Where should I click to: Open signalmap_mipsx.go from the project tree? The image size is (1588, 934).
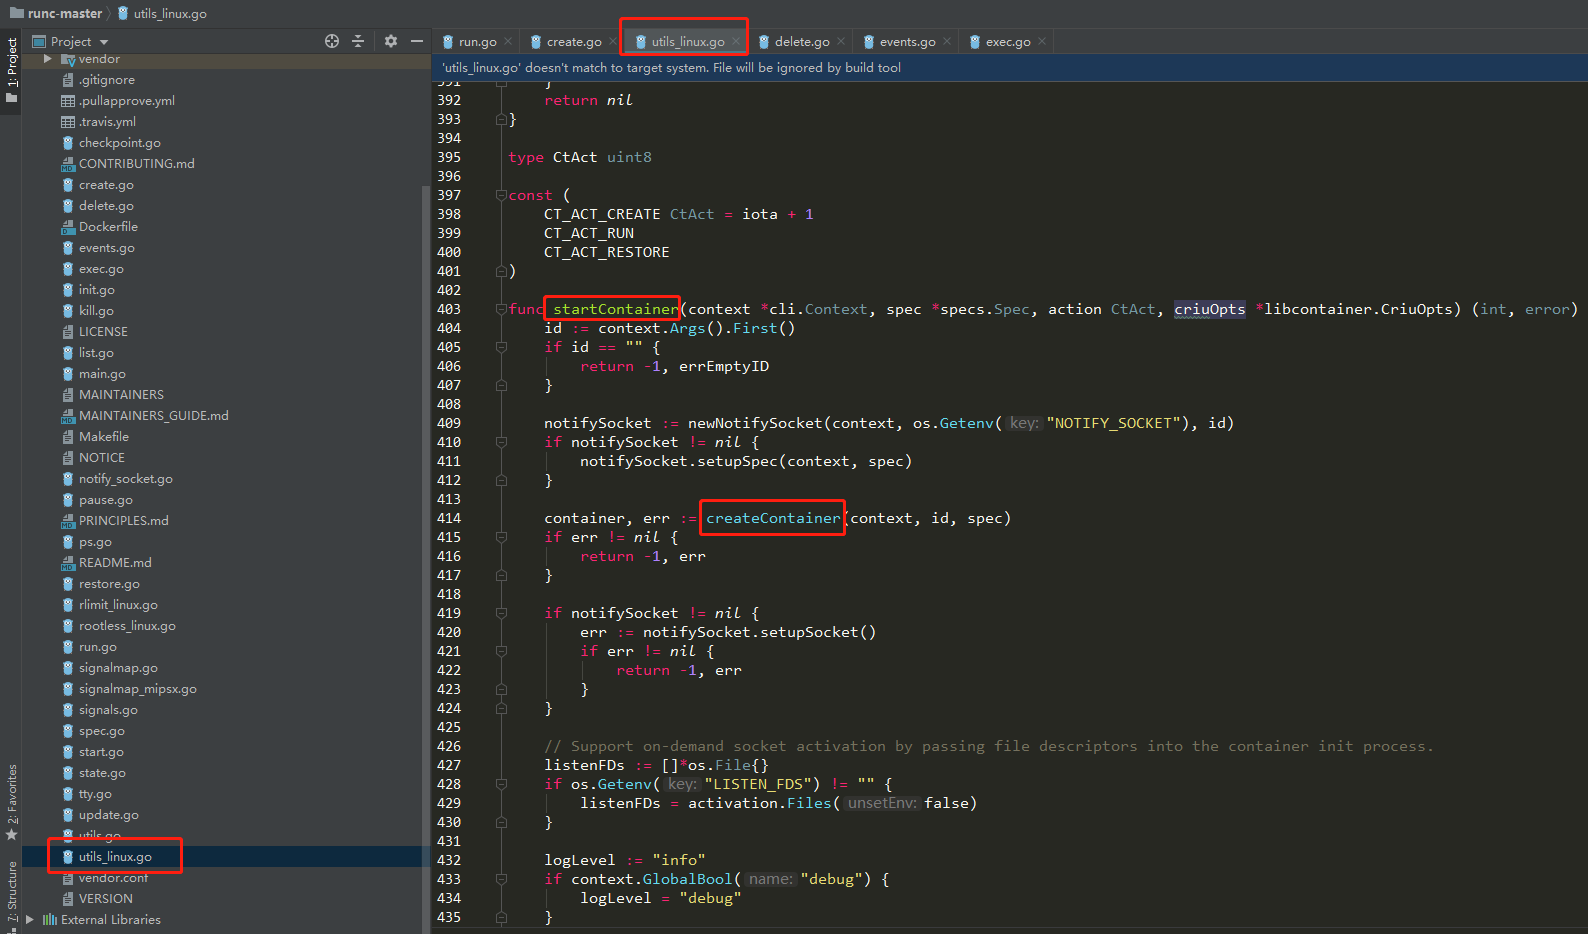pyautogui.click(x=137, y=689)
